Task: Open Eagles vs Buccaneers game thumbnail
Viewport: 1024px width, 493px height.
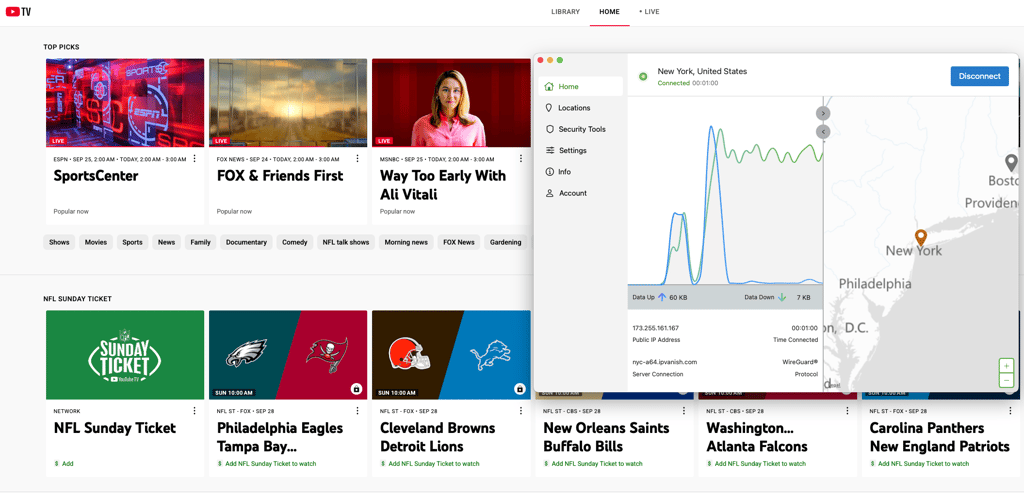Action: pyautogui.click(x=288, y=355)
